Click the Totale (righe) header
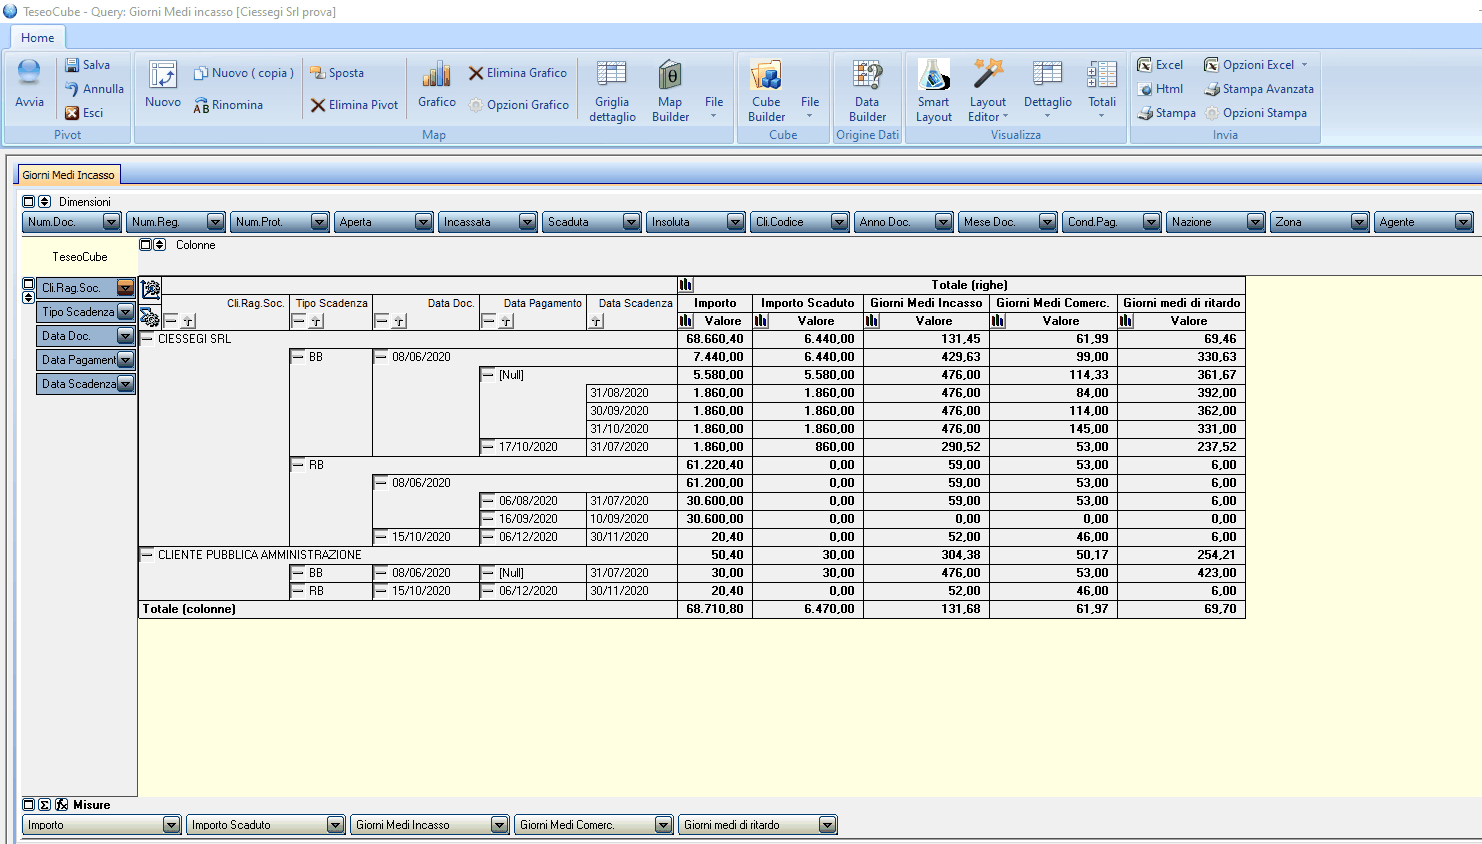The width and height of the screenshot is (1482, 844). pos(969,285)
